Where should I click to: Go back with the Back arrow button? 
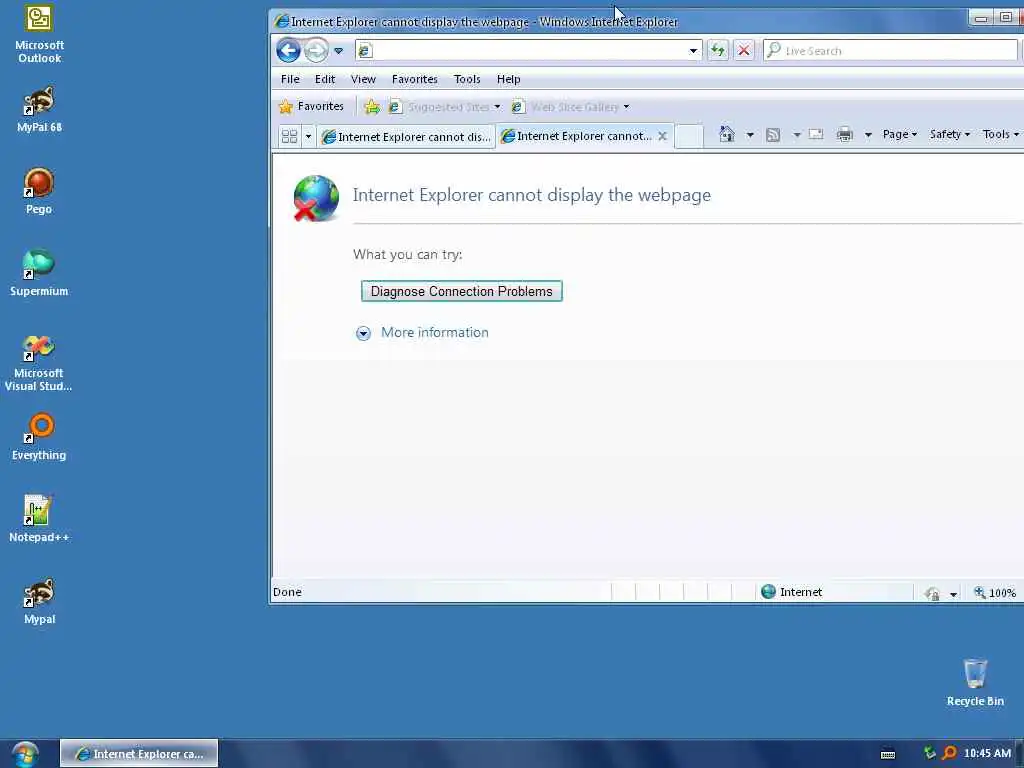[288, 50]
